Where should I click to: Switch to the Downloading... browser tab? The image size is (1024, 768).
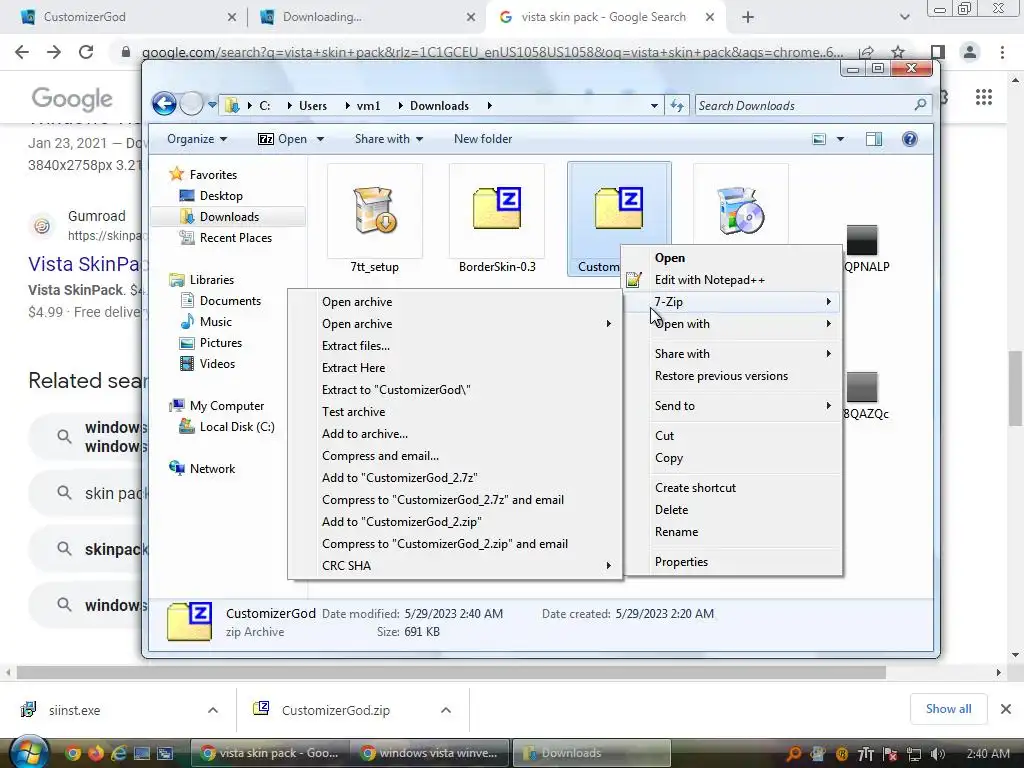(x=366, y=17)
